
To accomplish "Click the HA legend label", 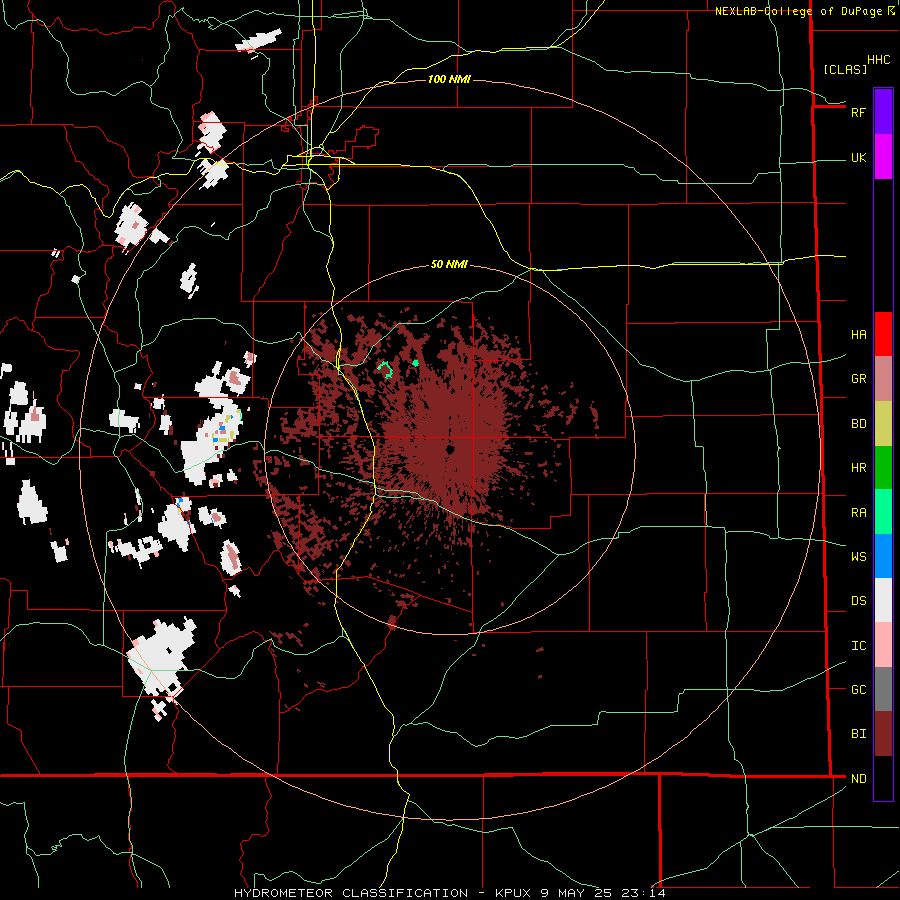I will tap(858, 334).
